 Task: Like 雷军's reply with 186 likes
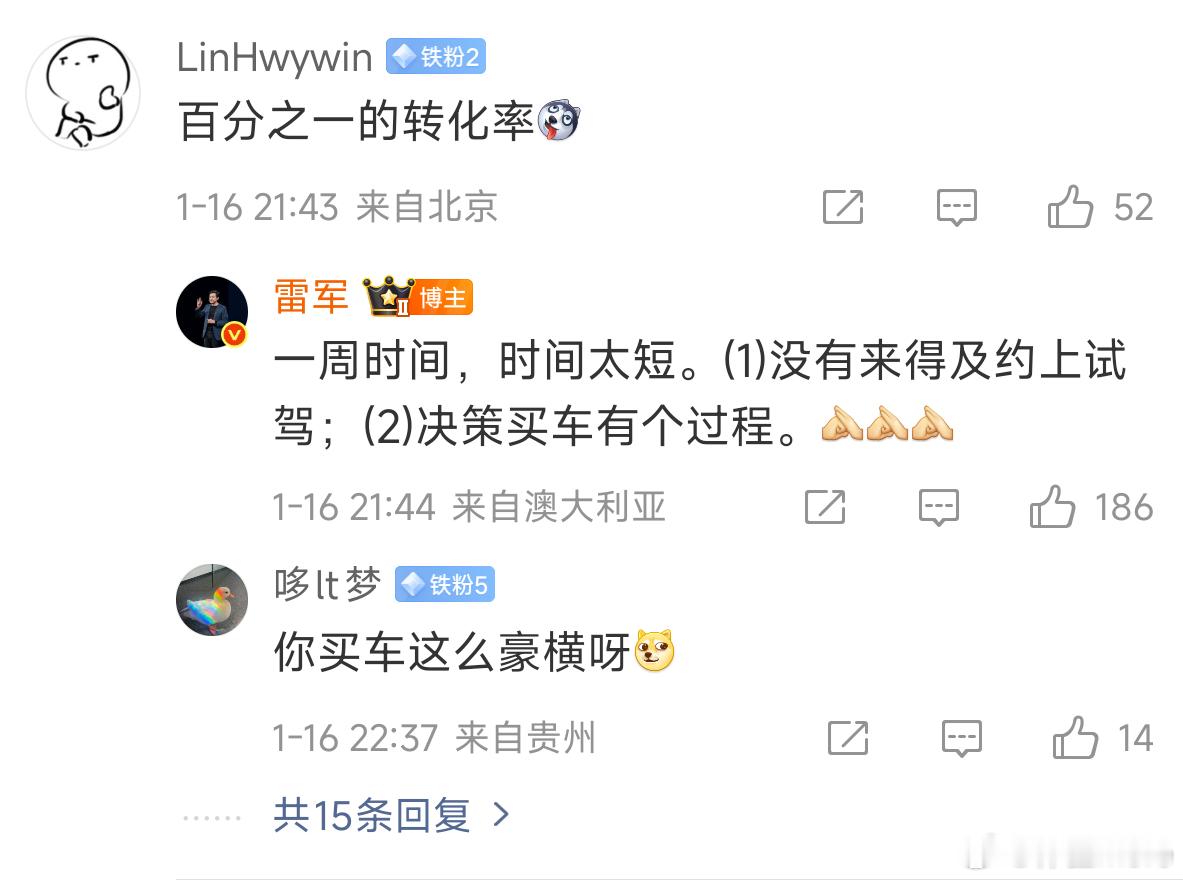coord(1052,506)
